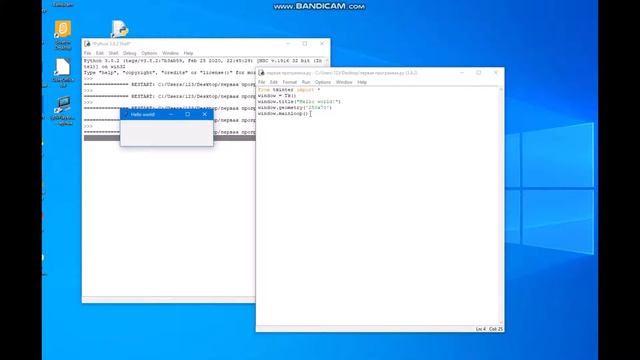This screenshot has width=640, height=360.
Task: Close the Python Shell window
Action: pyautogui.click(x=322, y=44)
